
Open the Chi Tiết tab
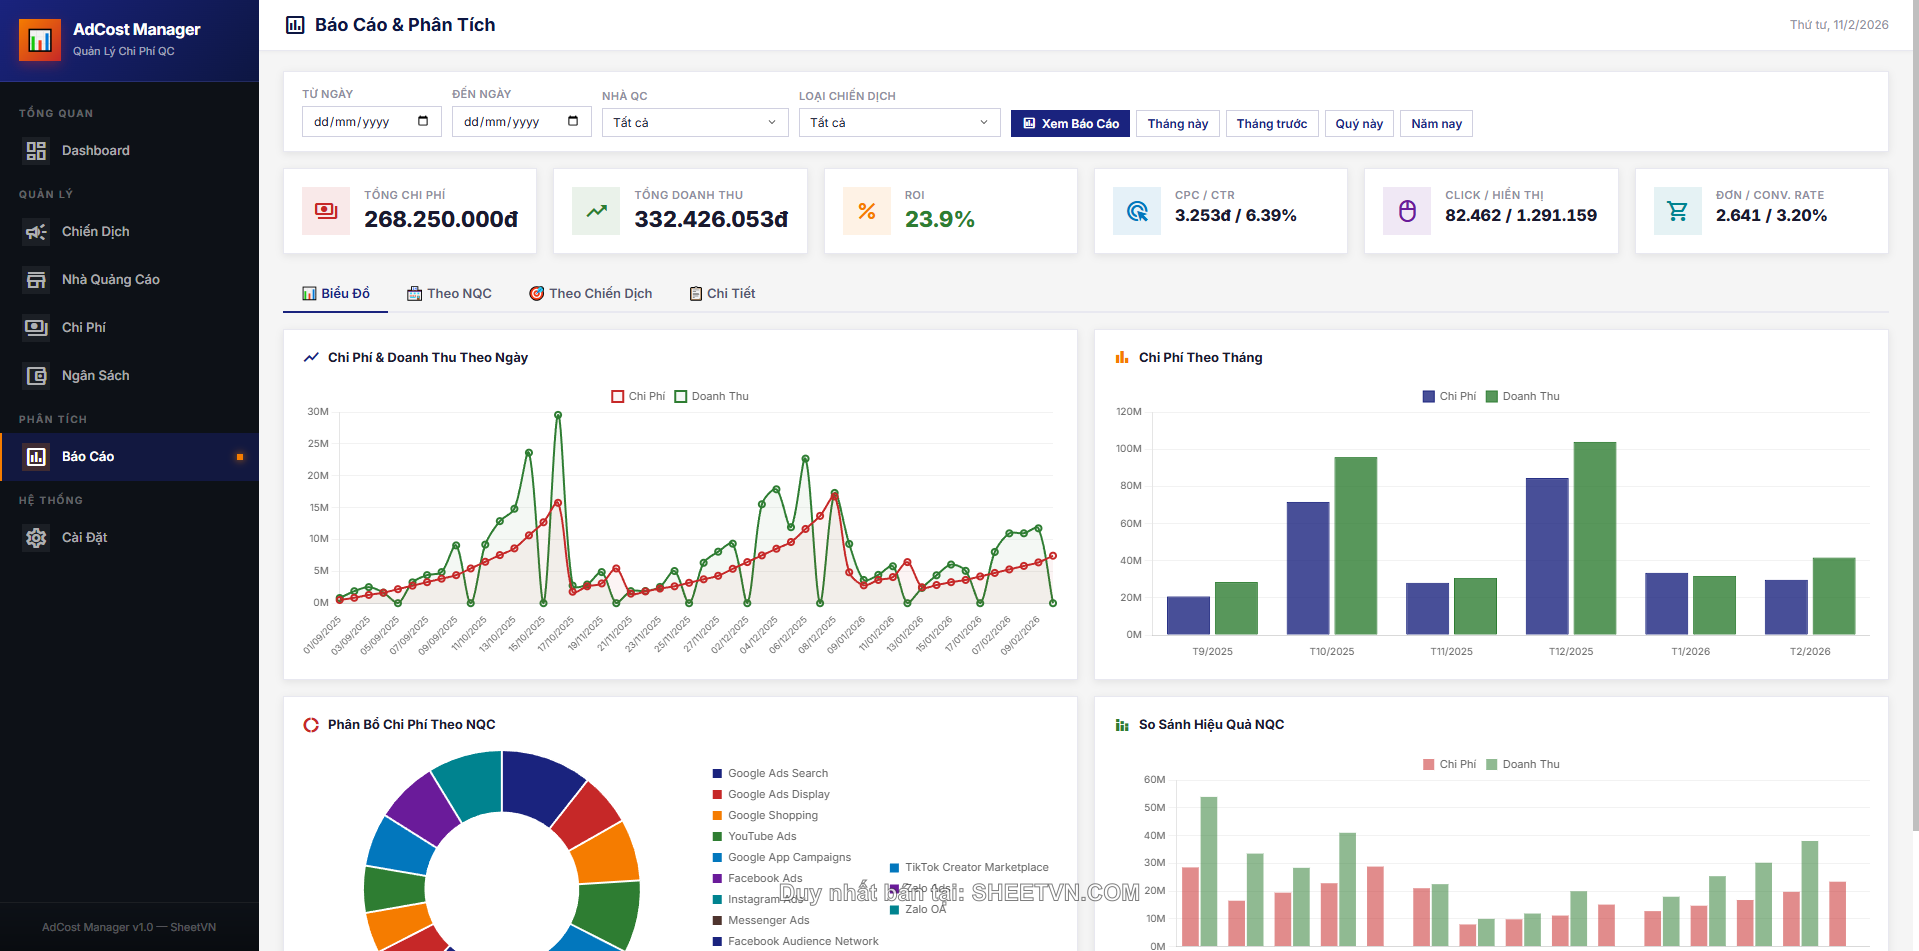point(722,293)
